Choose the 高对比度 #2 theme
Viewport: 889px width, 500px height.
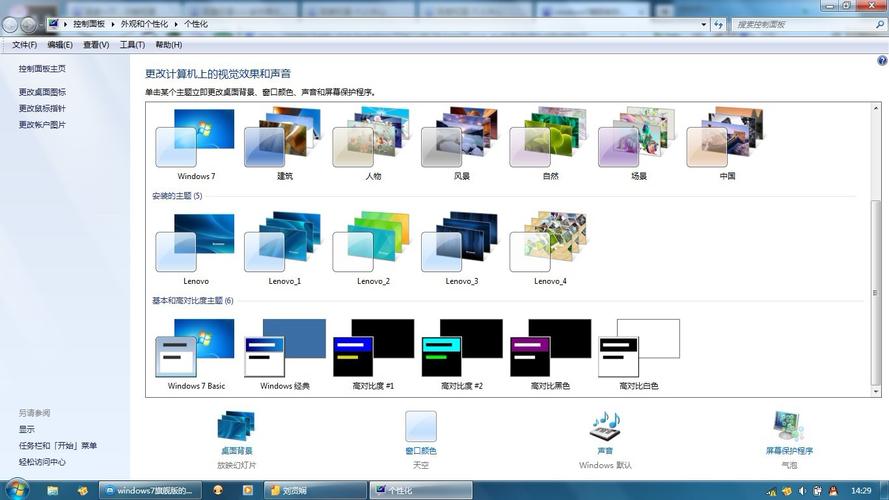(461, 354)
